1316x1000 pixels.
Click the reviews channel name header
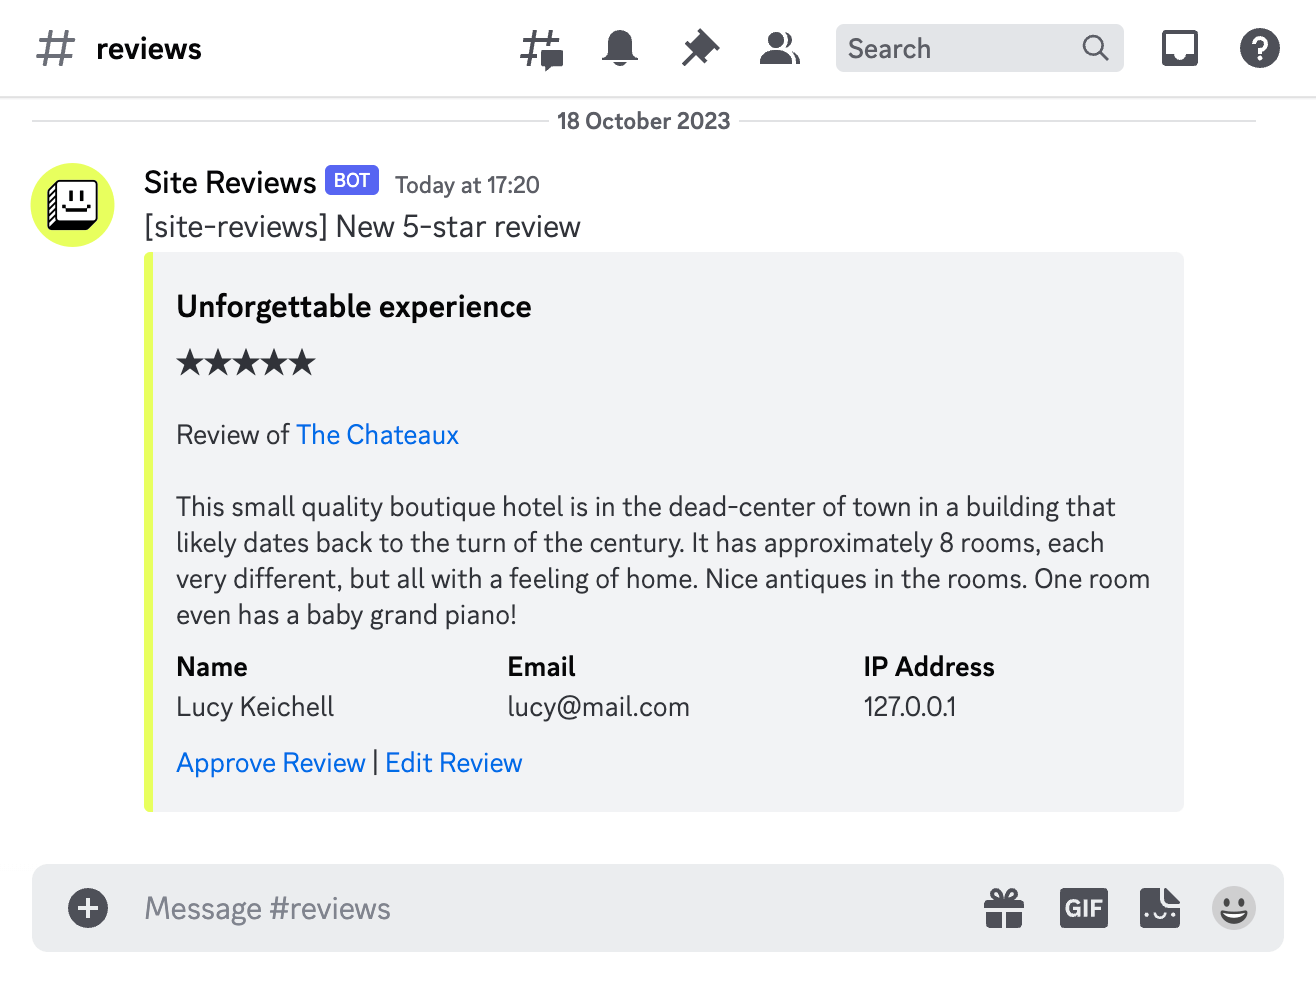149,49
